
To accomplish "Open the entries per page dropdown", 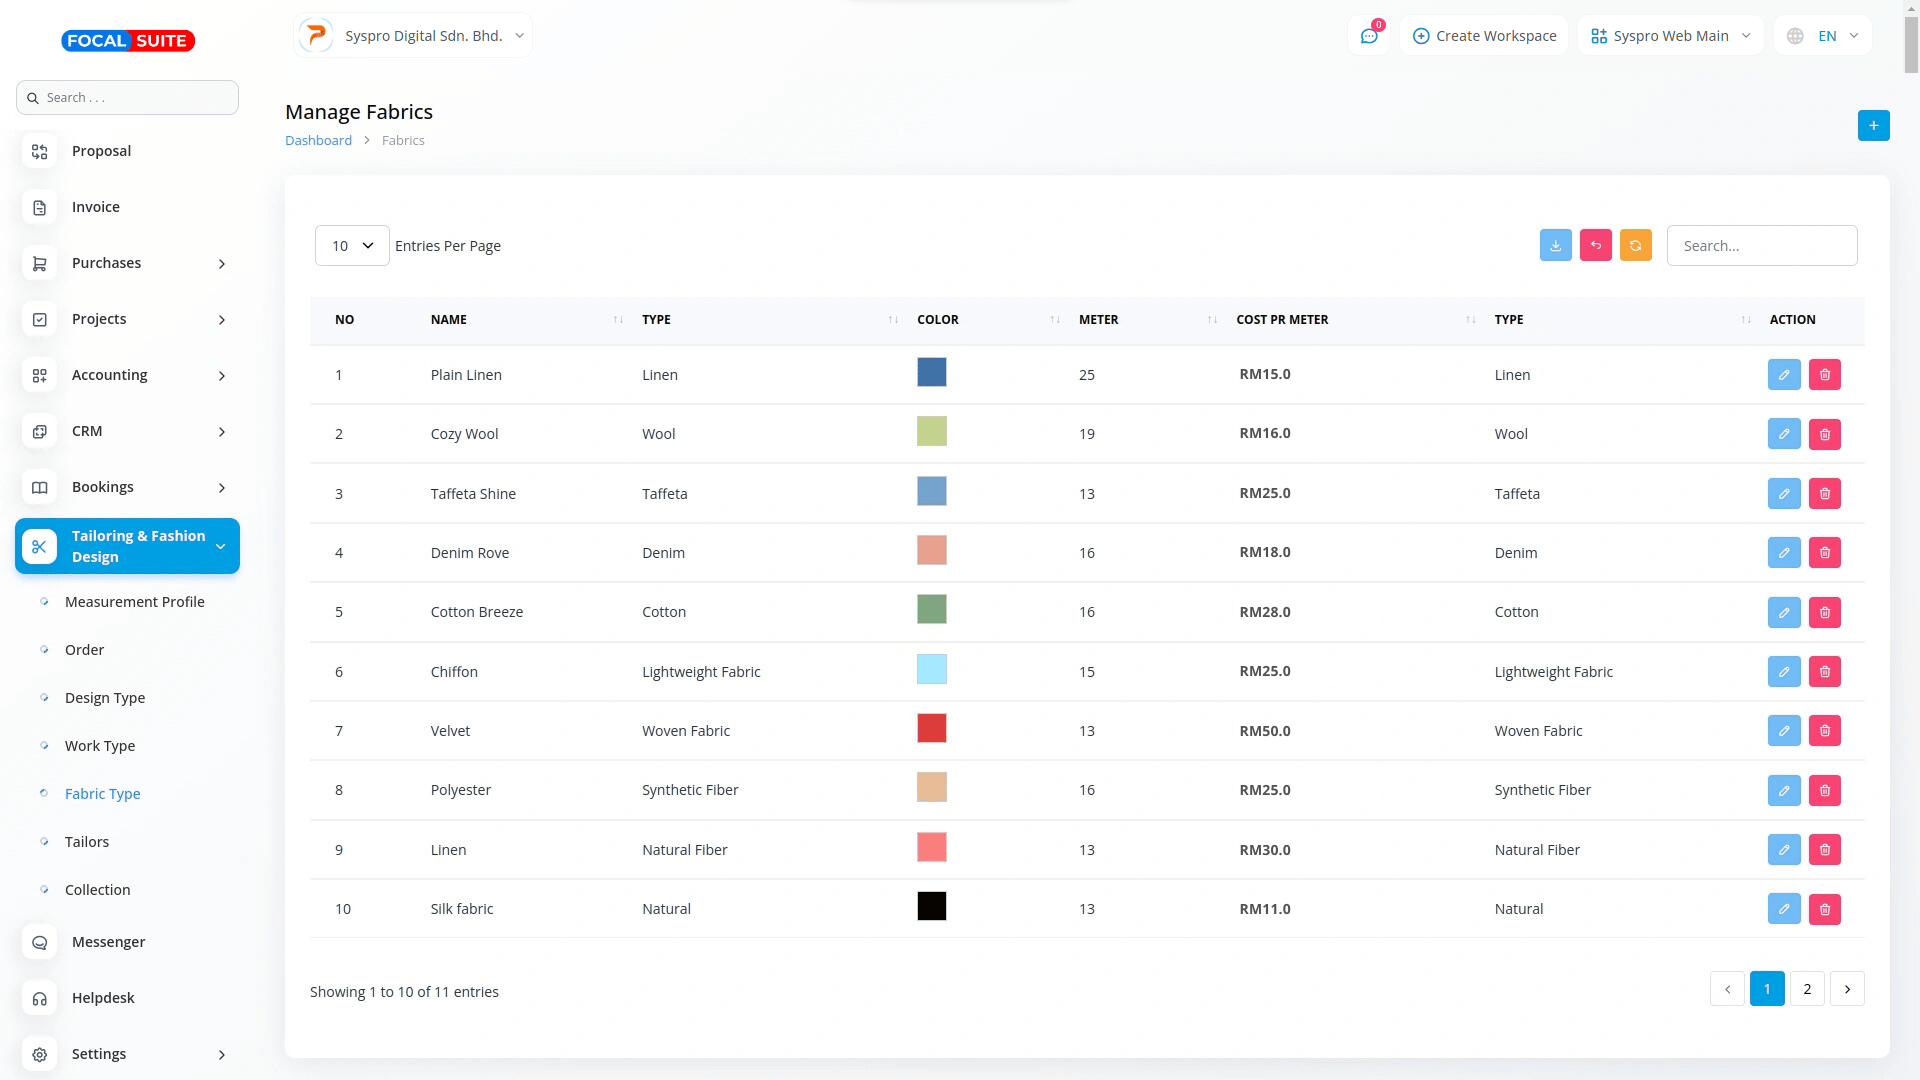I will [x=352, y=246].
